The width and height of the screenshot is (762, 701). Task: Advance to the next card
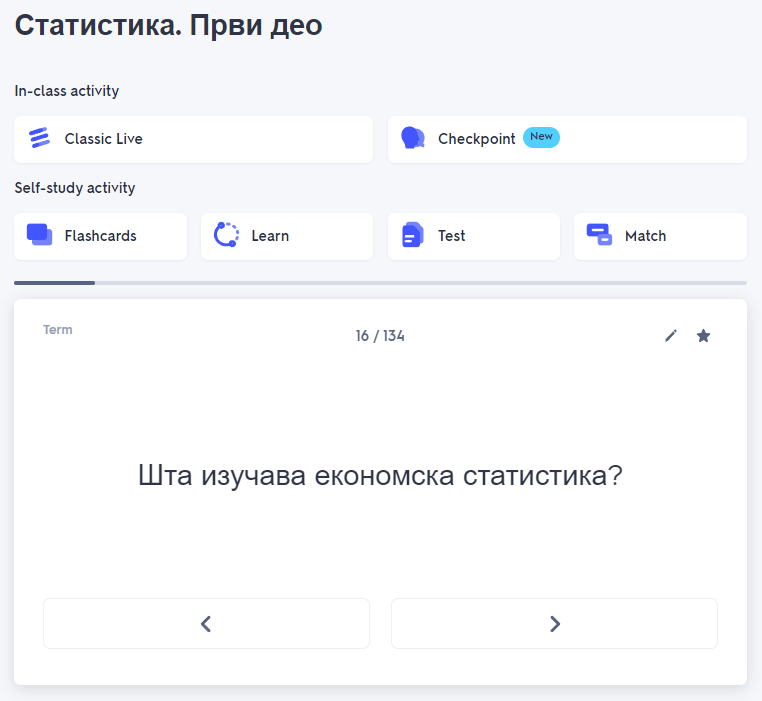click(554, 624)
